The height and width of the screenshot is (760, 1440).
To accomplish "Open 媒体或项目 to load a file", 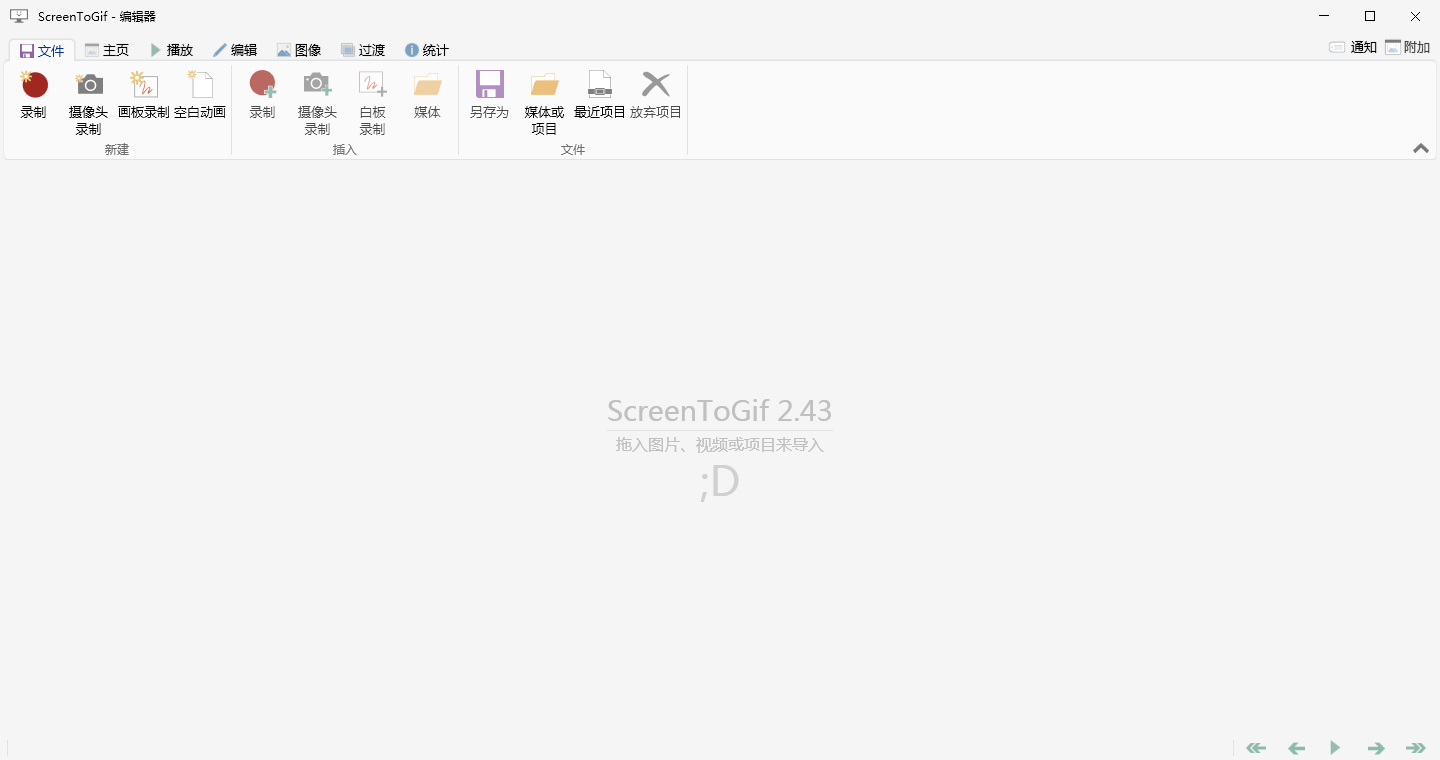I will (x=544, y=86).
